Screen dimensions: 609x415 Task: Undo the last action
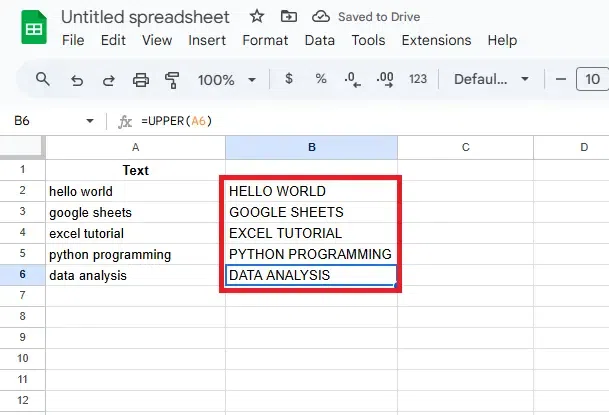(77, 79)
